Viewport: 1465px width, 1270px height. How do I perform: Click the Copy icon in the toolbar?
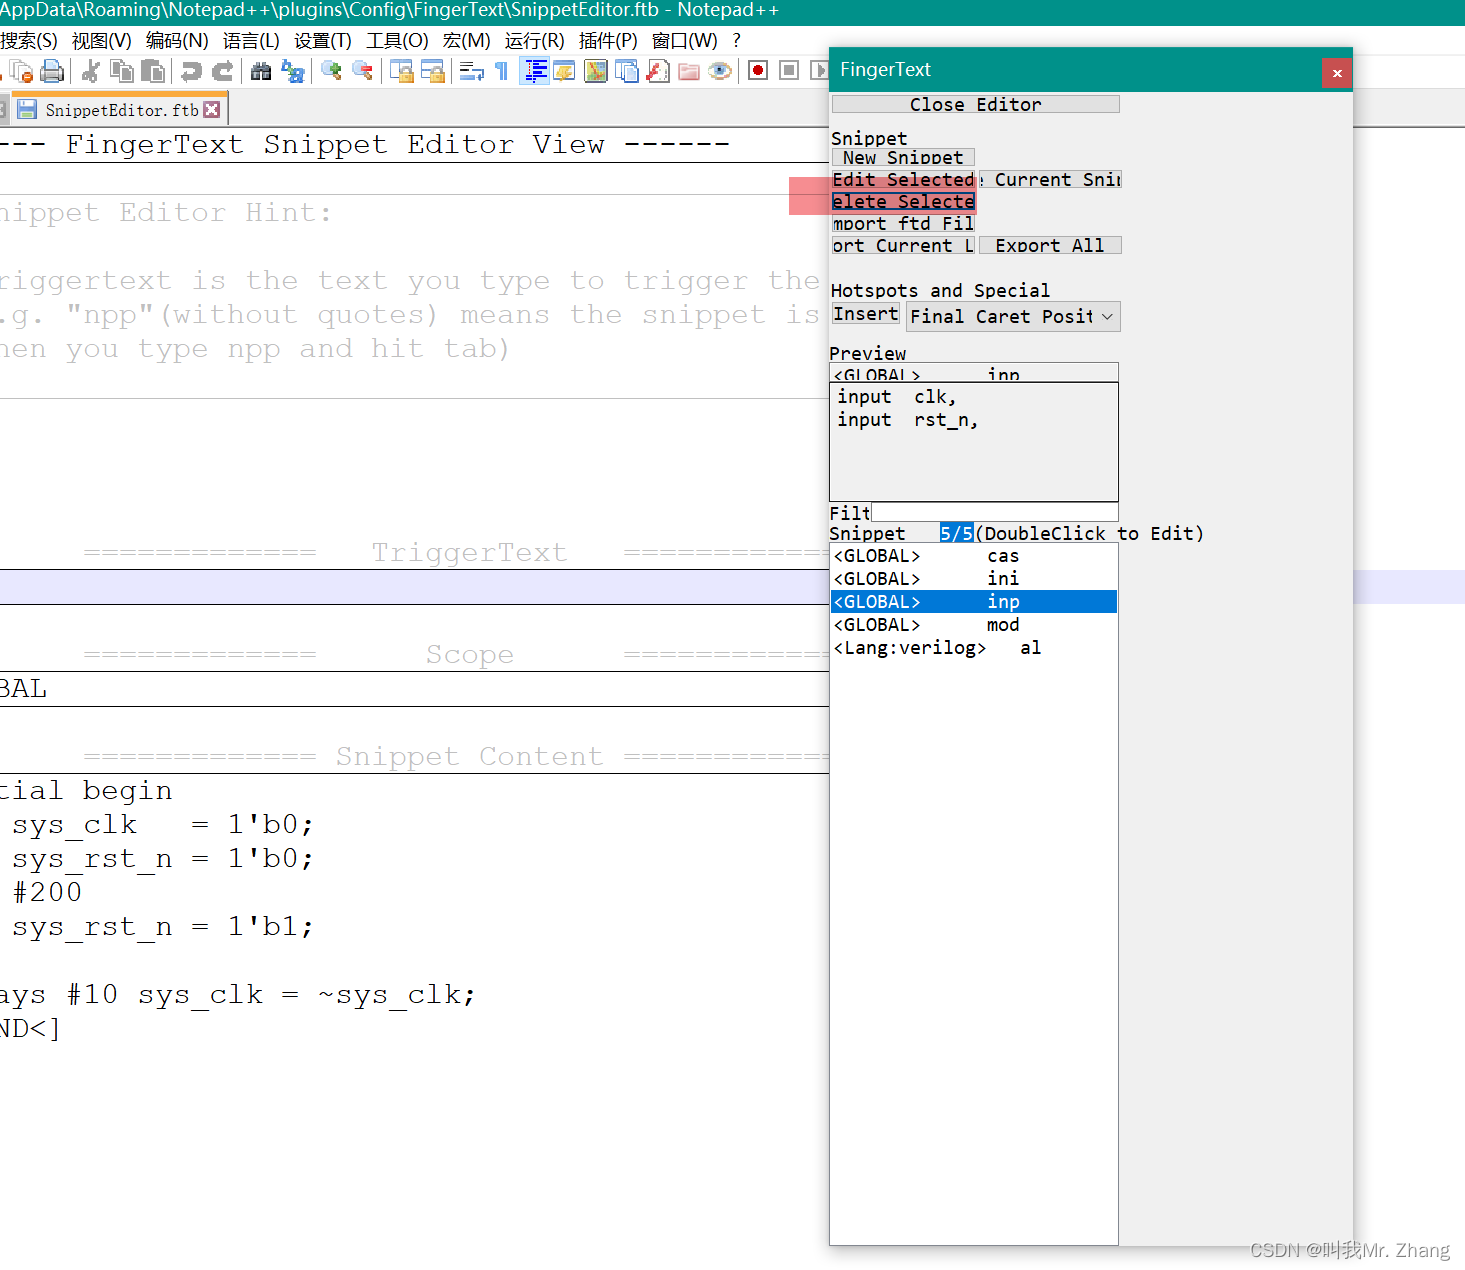point(121,71)
